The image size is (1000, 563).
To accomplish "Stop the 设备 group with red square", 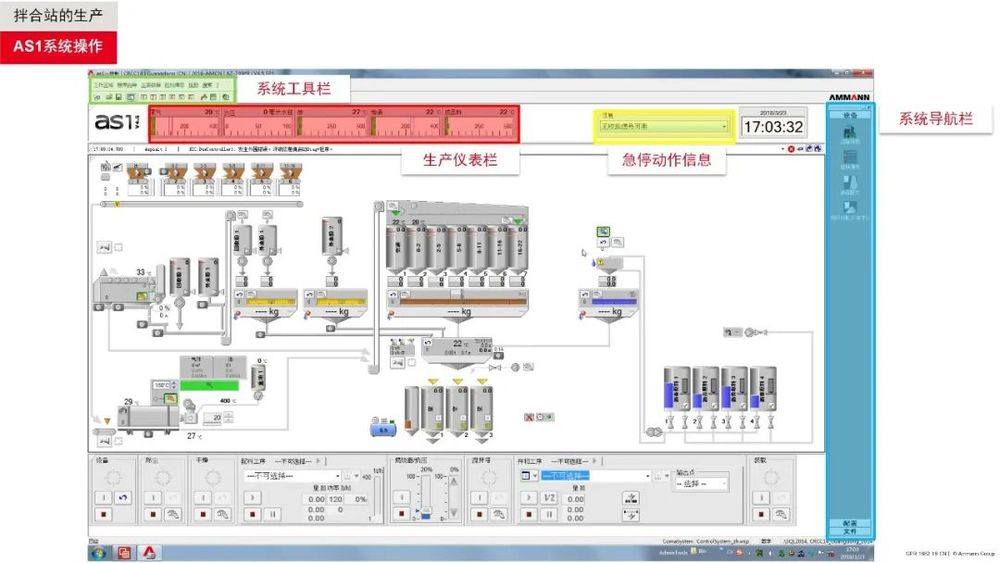I will tap(103, 514).
